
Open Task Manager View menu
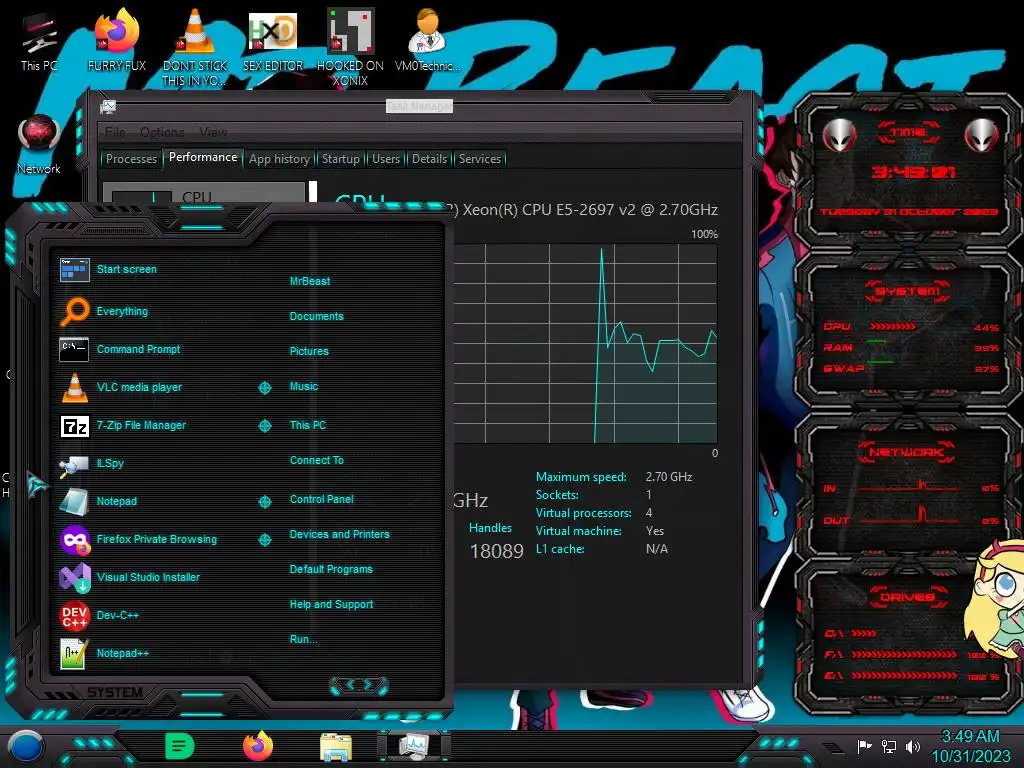[x=213, y=132]
